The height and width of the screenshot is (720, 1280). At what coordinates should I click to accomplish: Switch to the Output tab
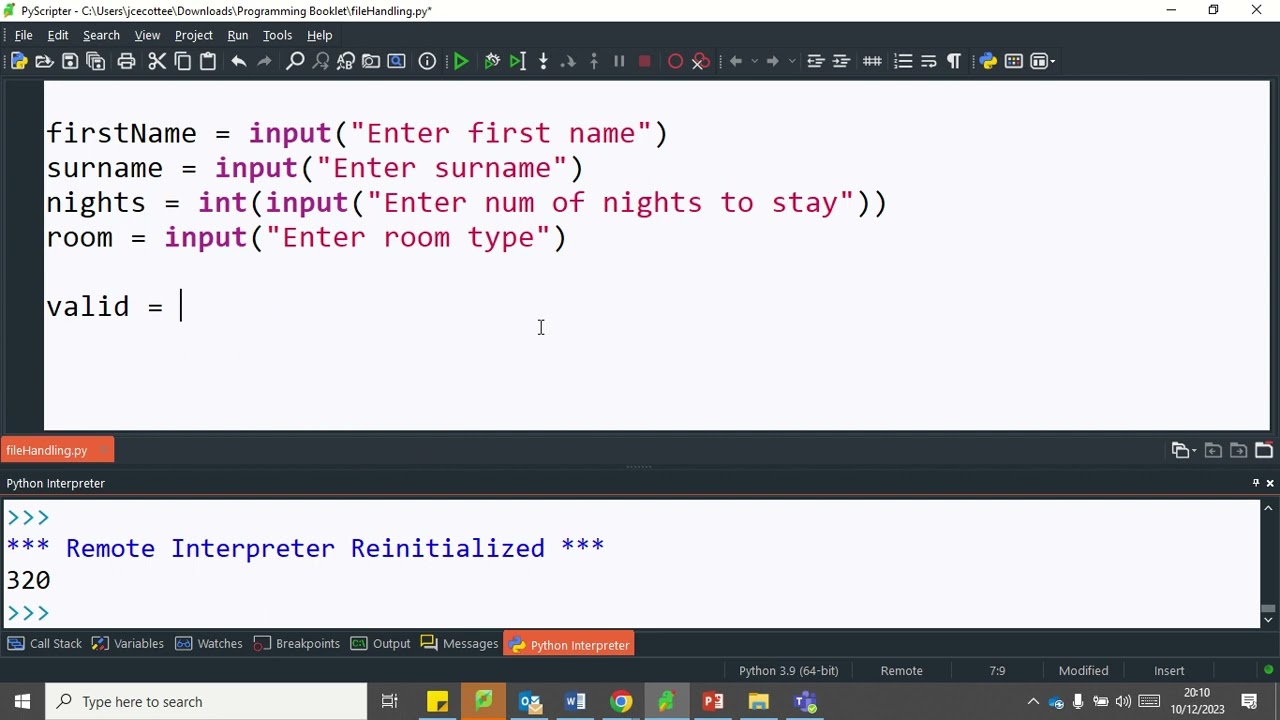coord(380,644)
